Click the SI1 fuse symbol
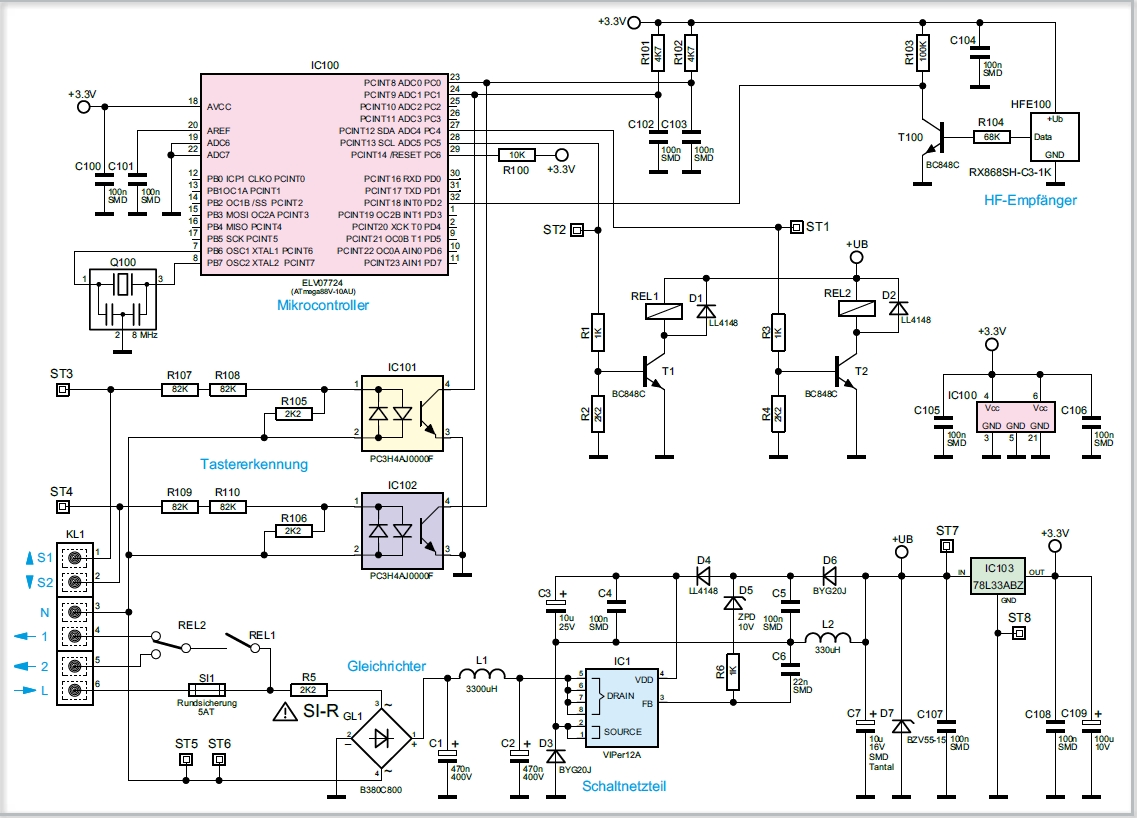Screen dimensions: 1137x818 207,690
